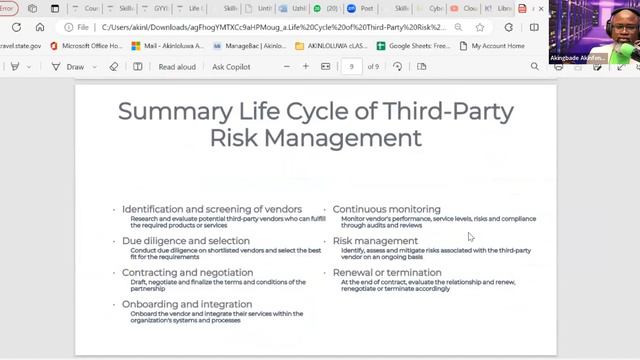The width and height of the screenshot is (640, 360).
Task: Click the fit to width icon
Action: coord(325,67)
